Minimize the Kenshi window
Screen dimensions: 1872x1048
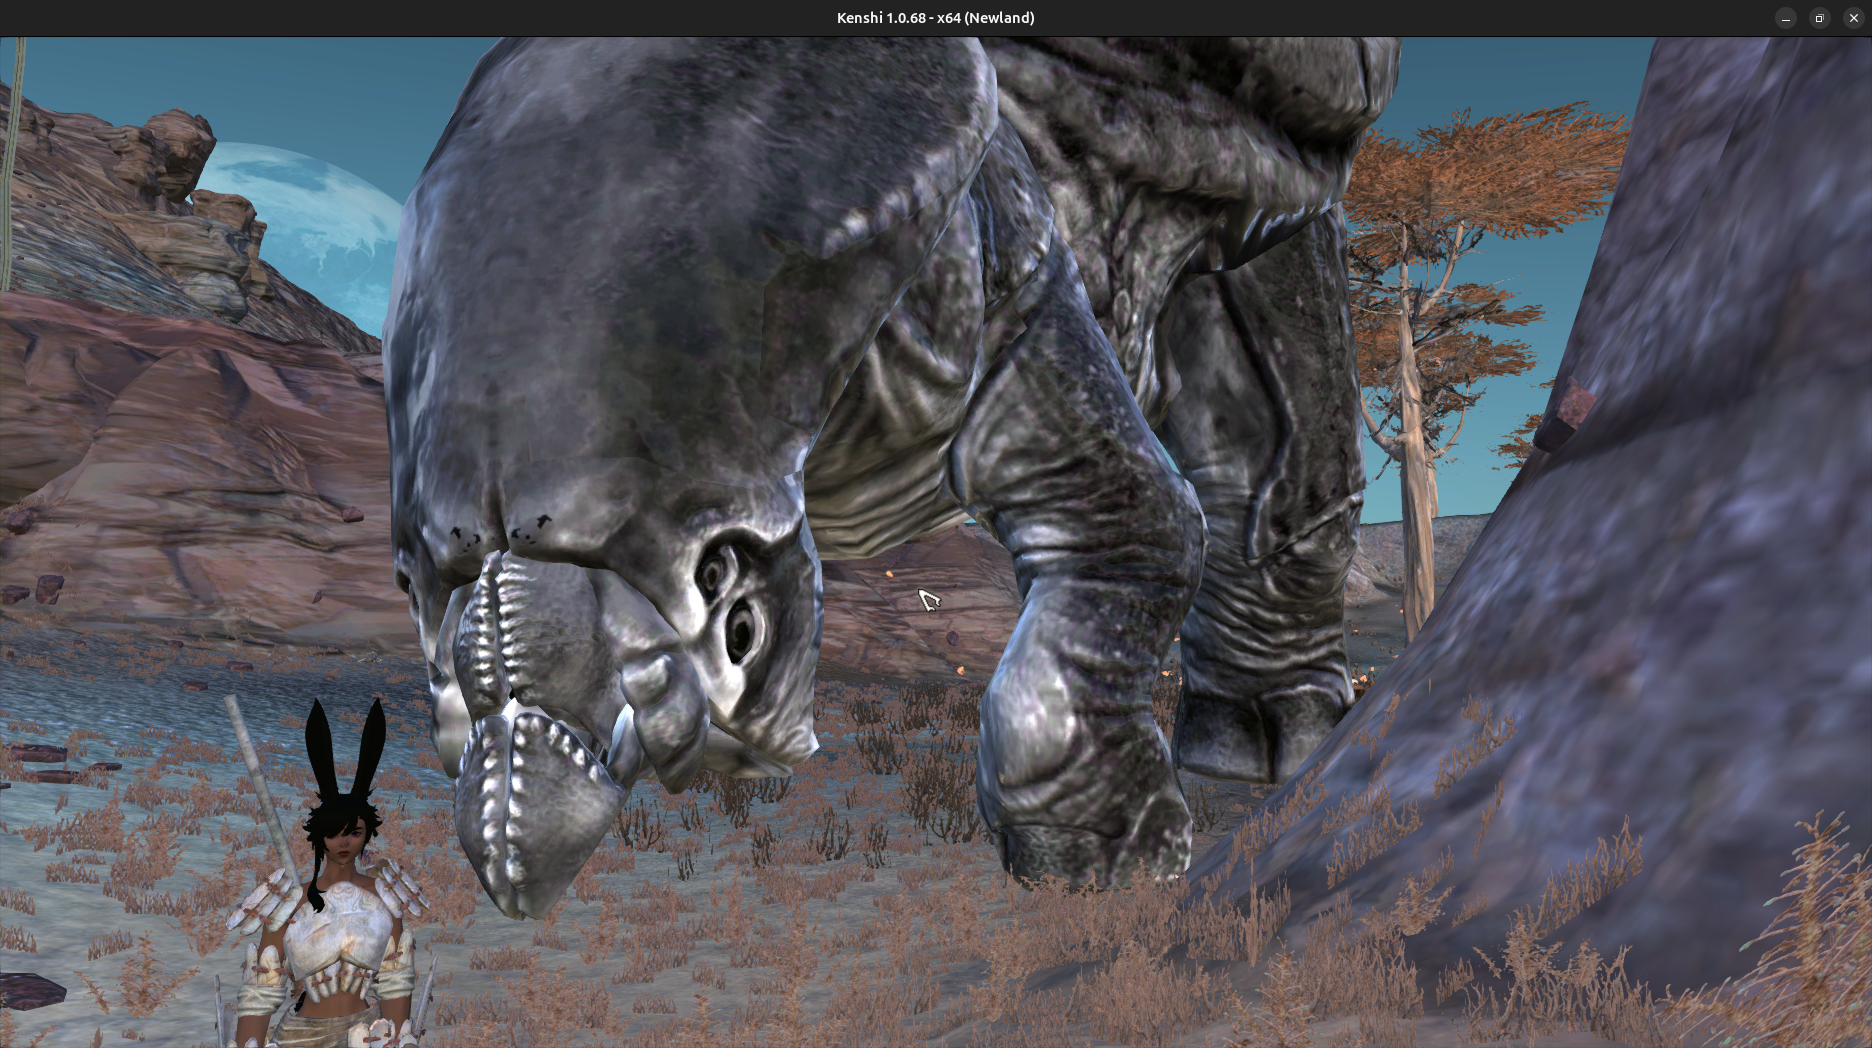tap(1786, 18)
